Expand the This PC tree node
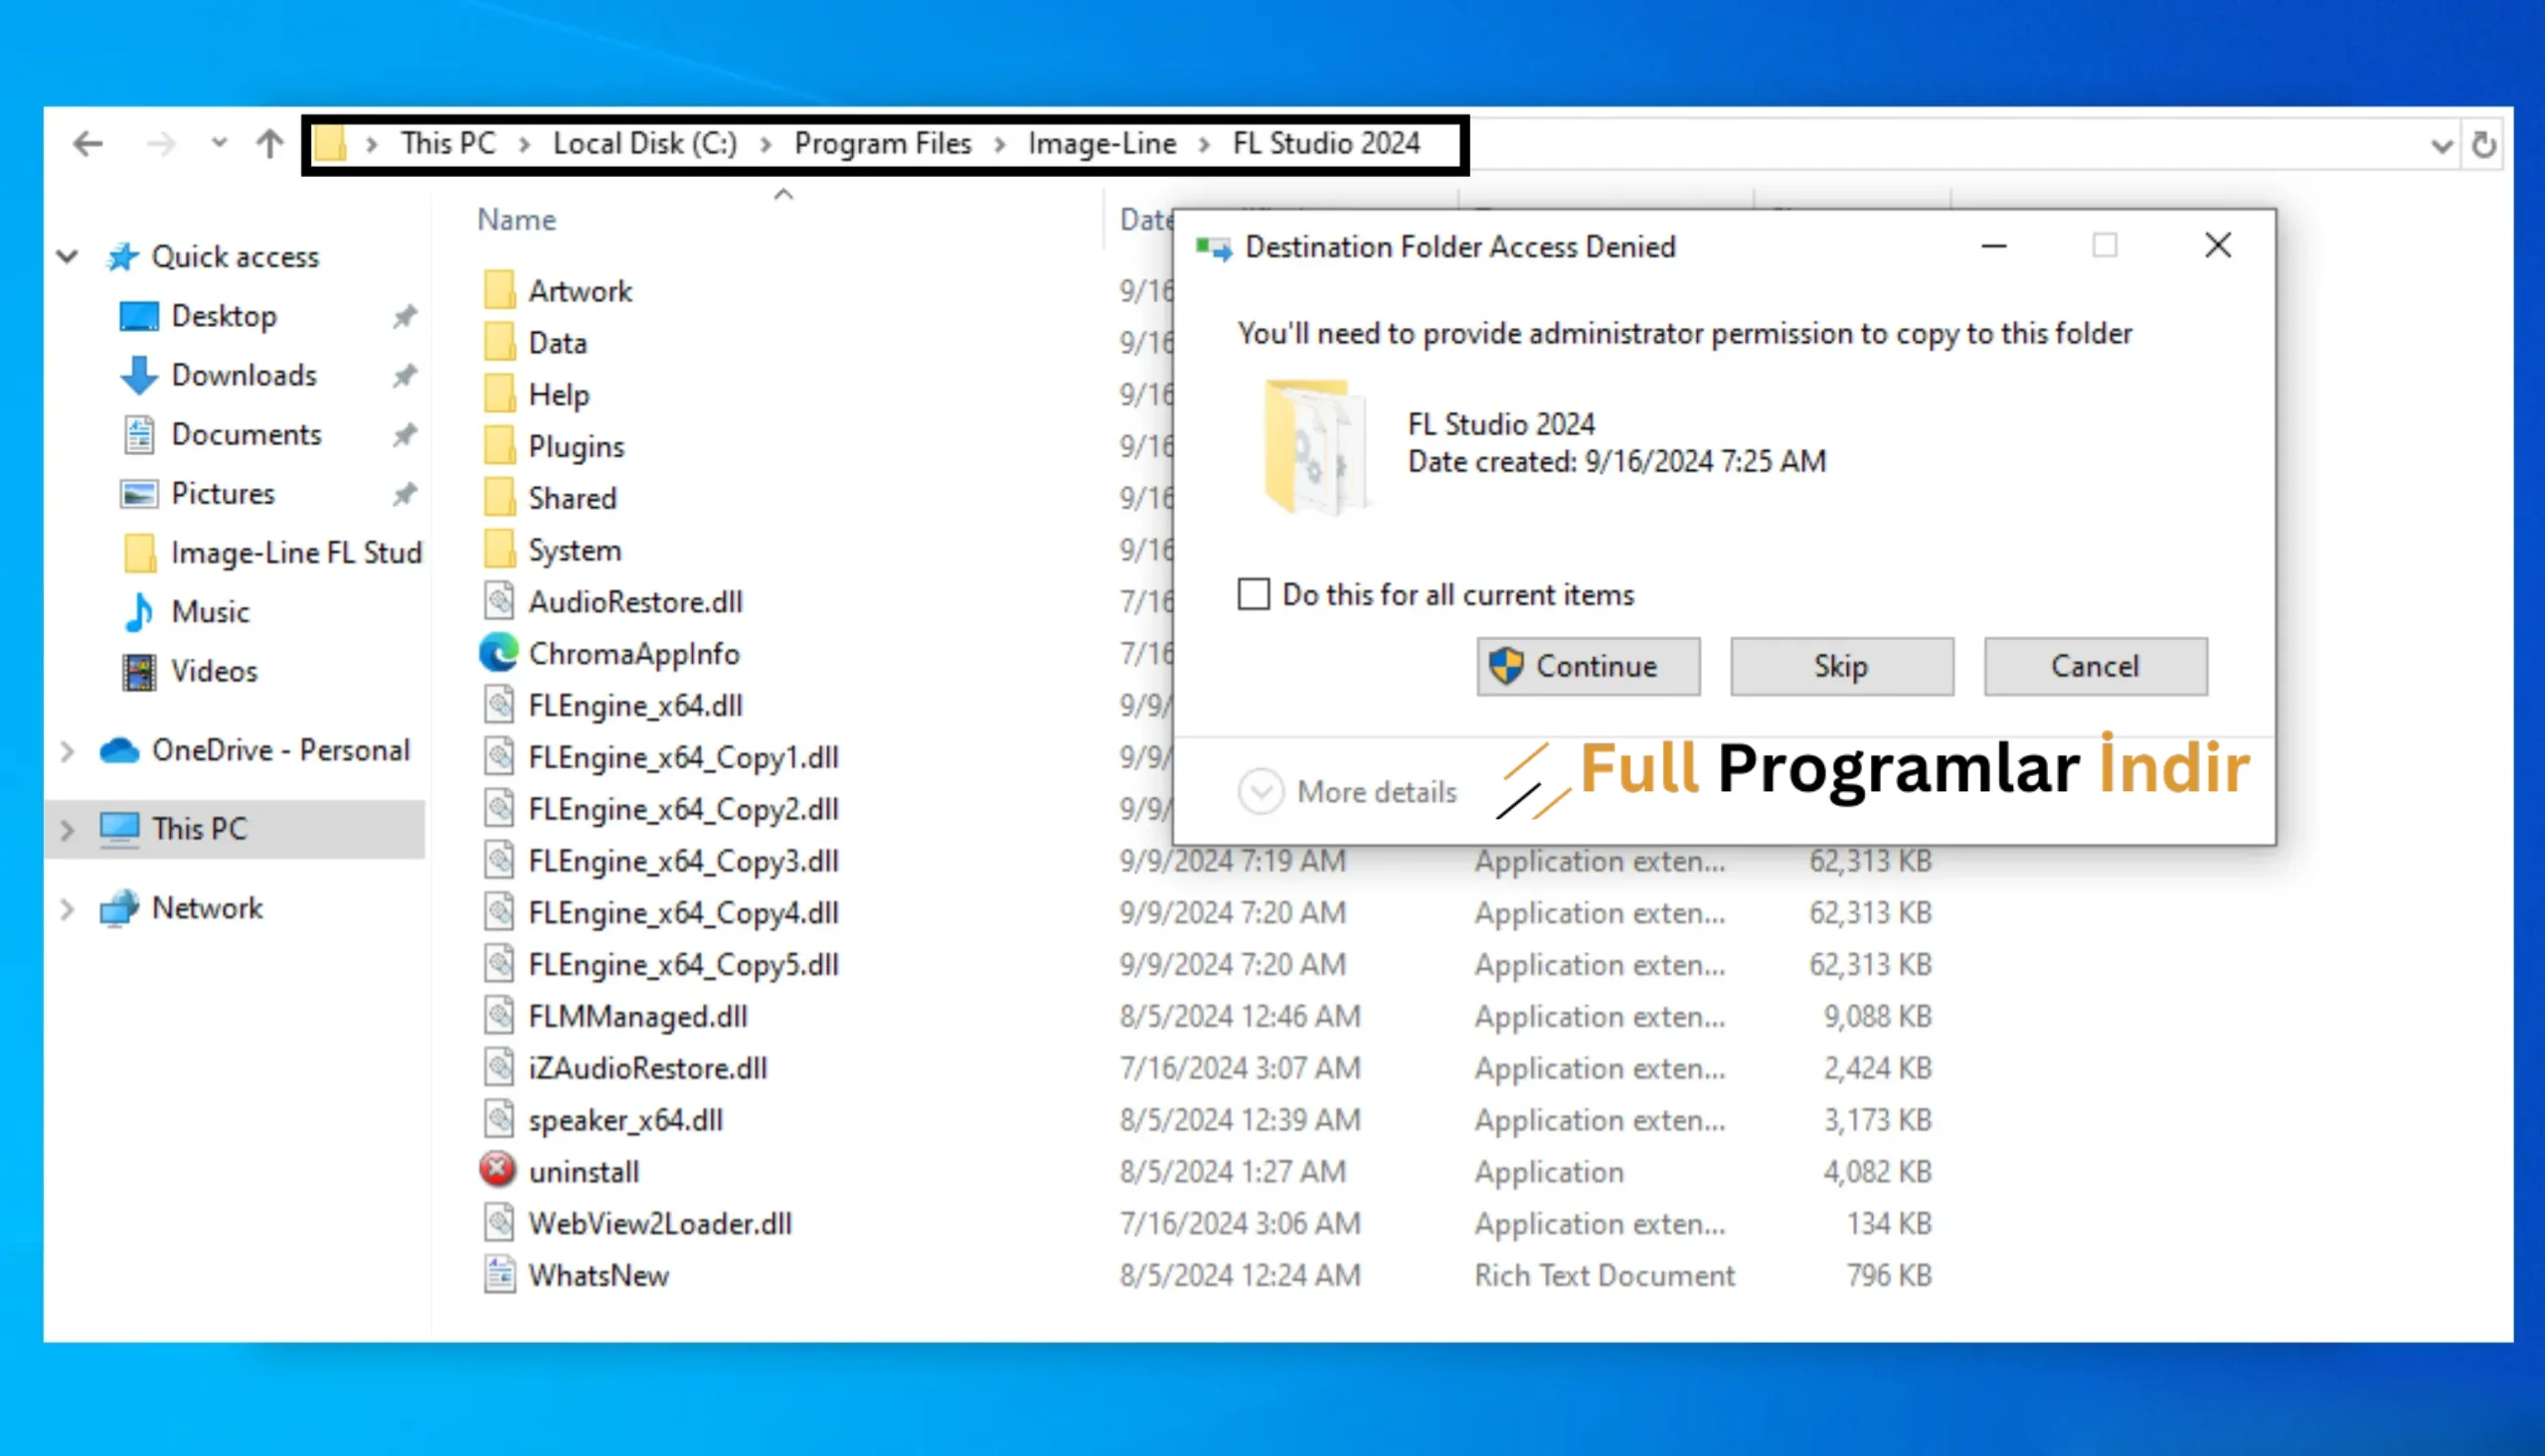2545x1456 pixels. click(x=67, y=829)
